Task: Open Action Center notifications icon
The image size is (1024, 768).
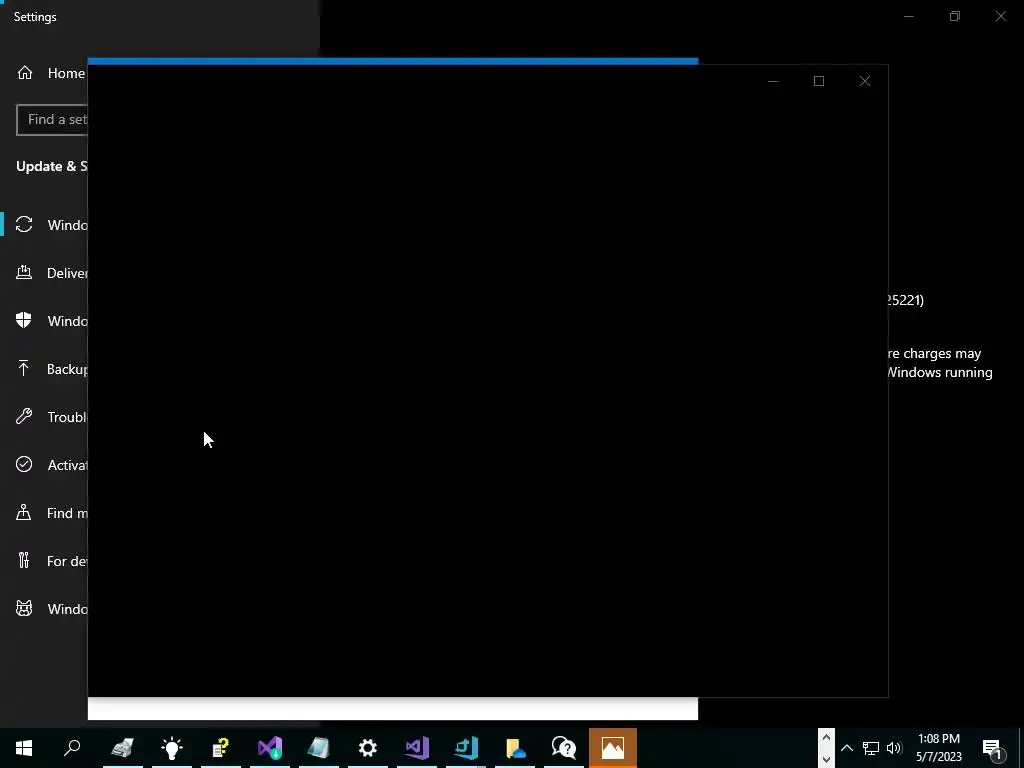Action: pos(992,748)
